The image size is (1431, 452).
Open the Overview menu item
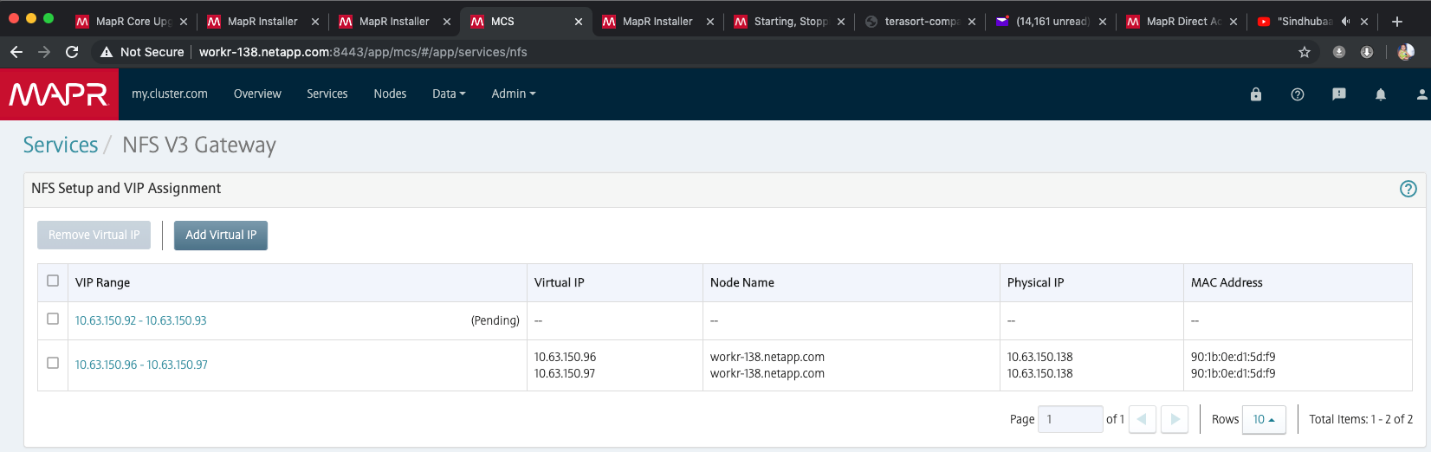tap(257, 94)
